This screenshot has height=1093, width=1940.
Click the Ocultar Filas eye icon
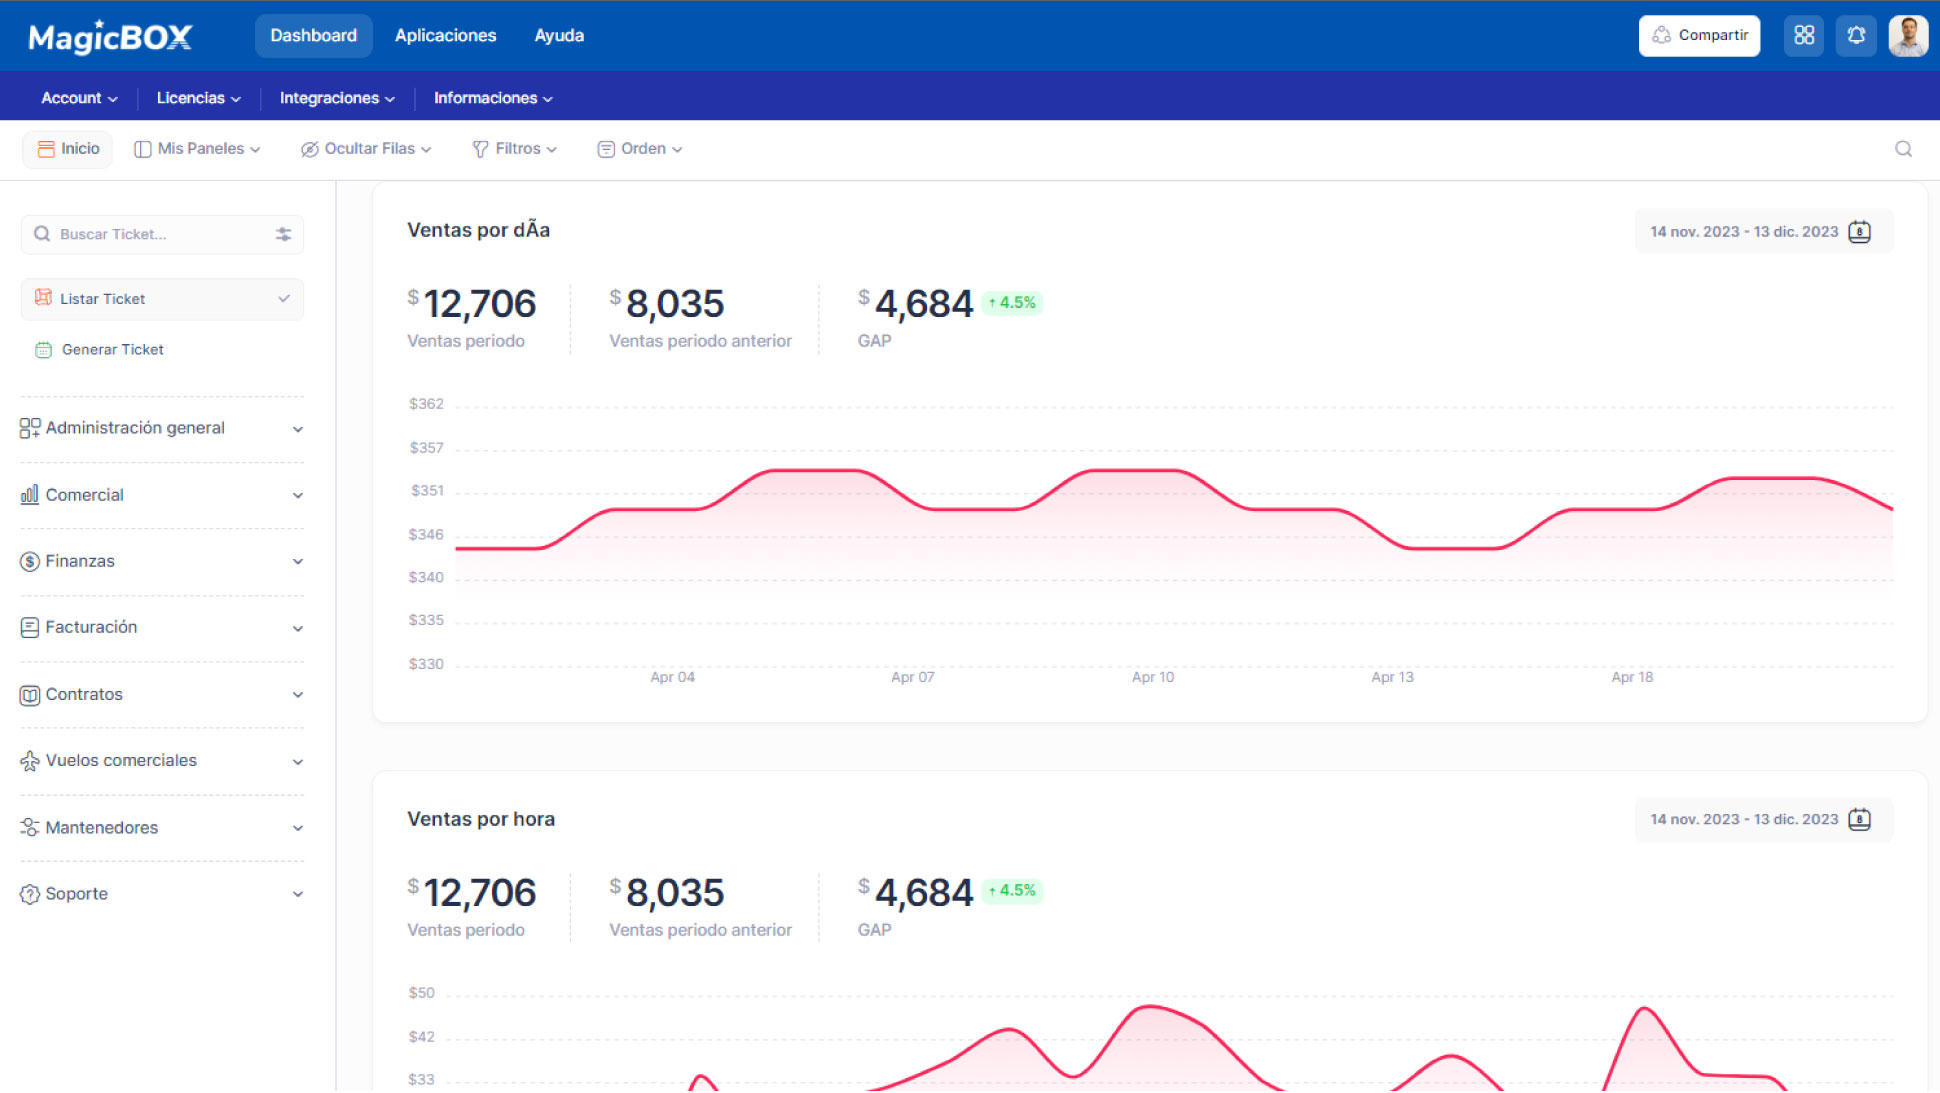click(x=310, y=149)
